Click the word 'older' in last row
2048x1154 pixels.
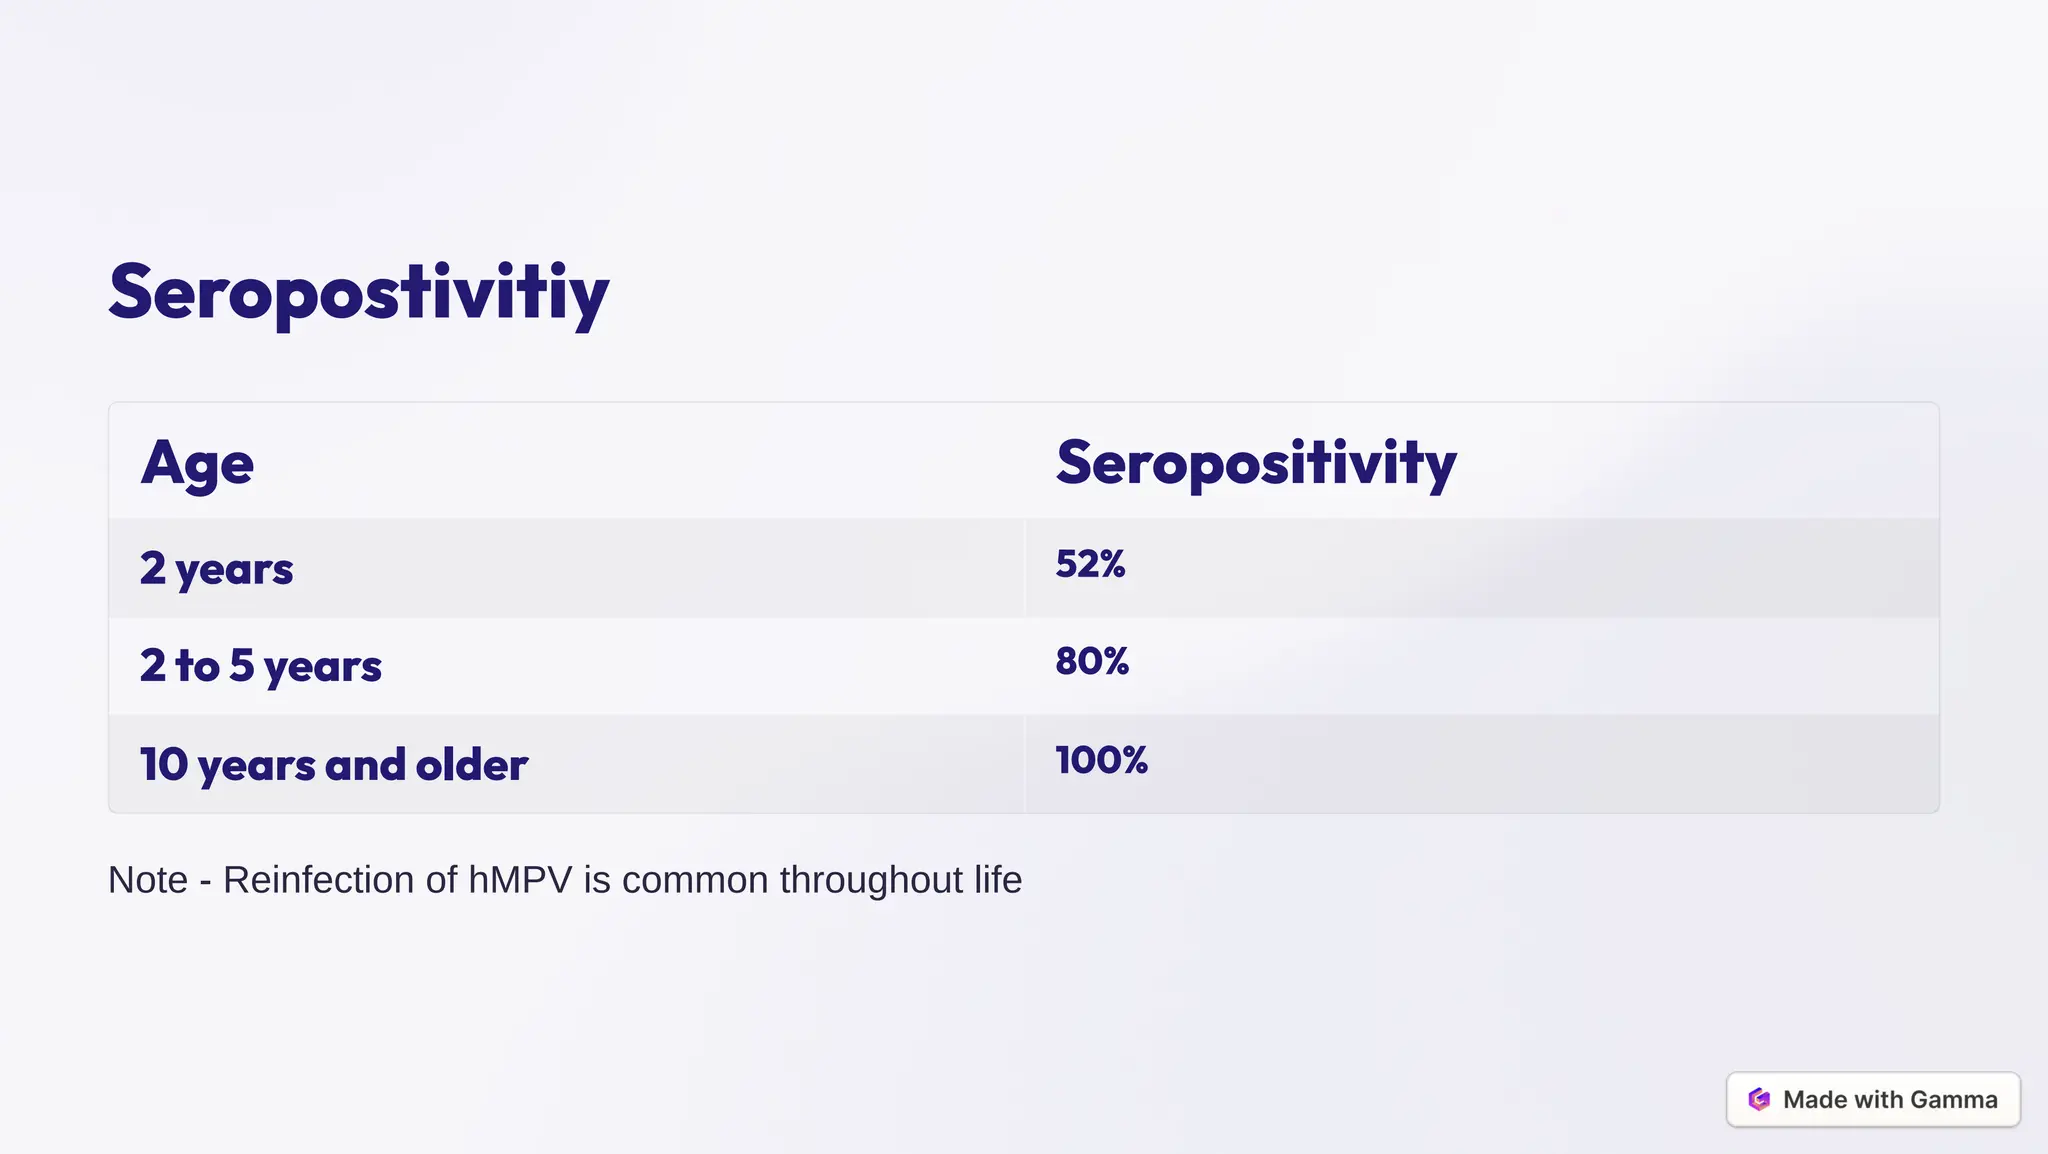[471, 765]
